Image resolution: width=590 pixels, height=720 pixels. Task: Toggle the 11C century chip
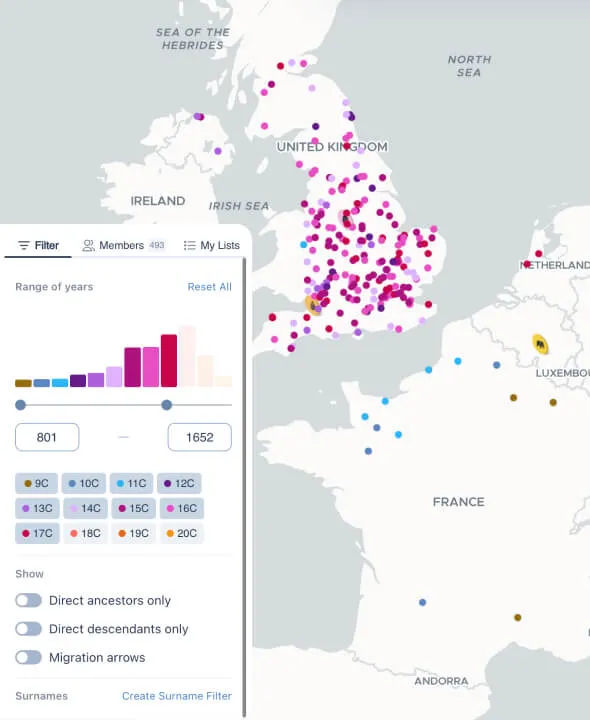pos(132,483)
